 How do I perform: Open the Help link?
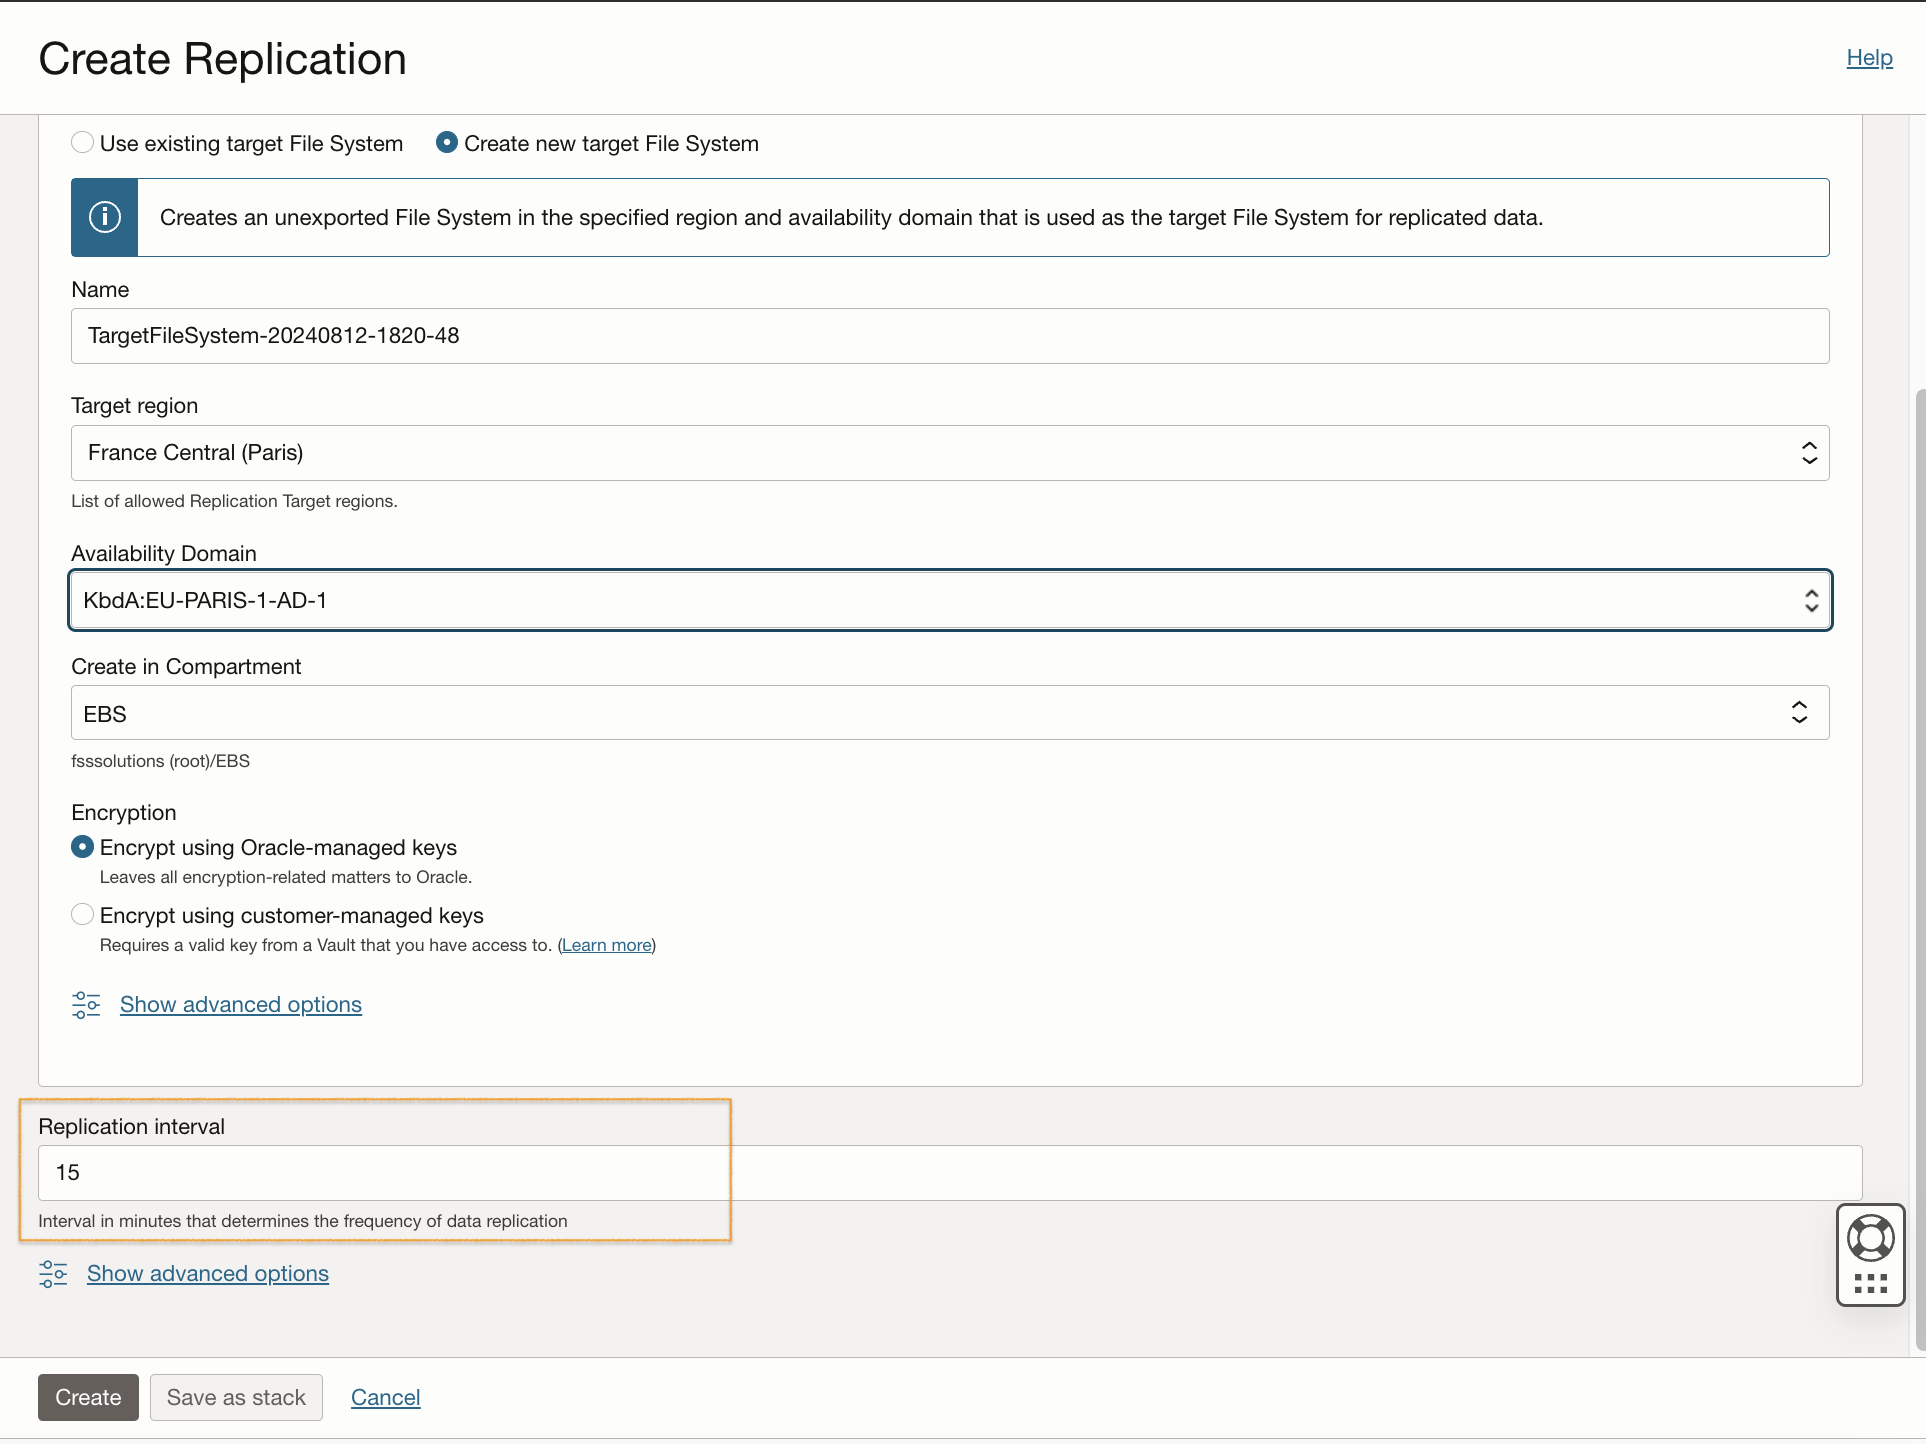tap(1868, 57)
